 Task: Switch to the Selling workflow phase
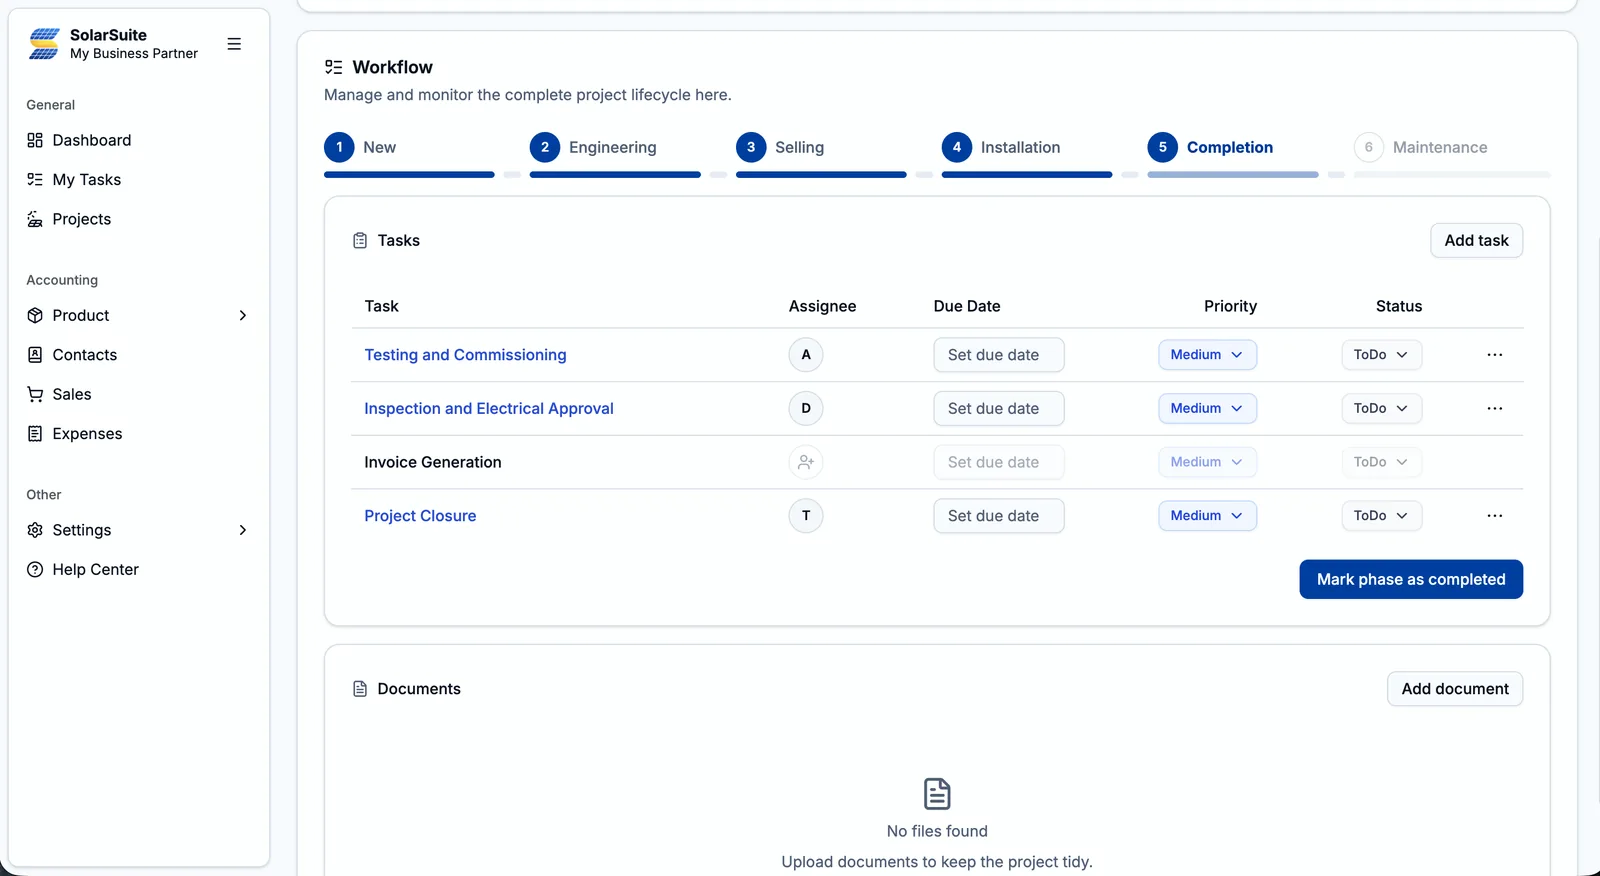click(780, 147)
